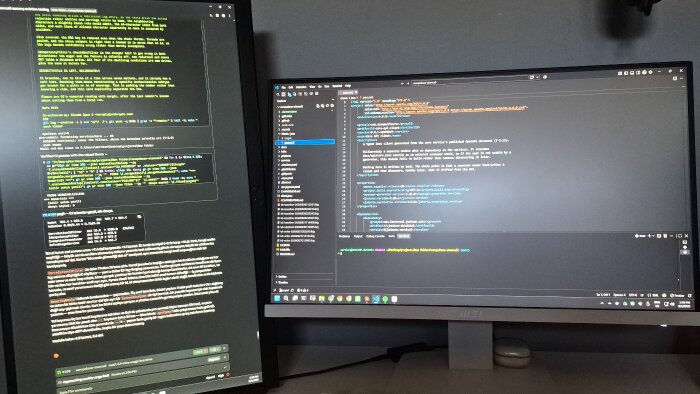The width and height of the screenshot is (700, 394).
Task: Click the VS Code icon in the taskbar
Action: 376,299
